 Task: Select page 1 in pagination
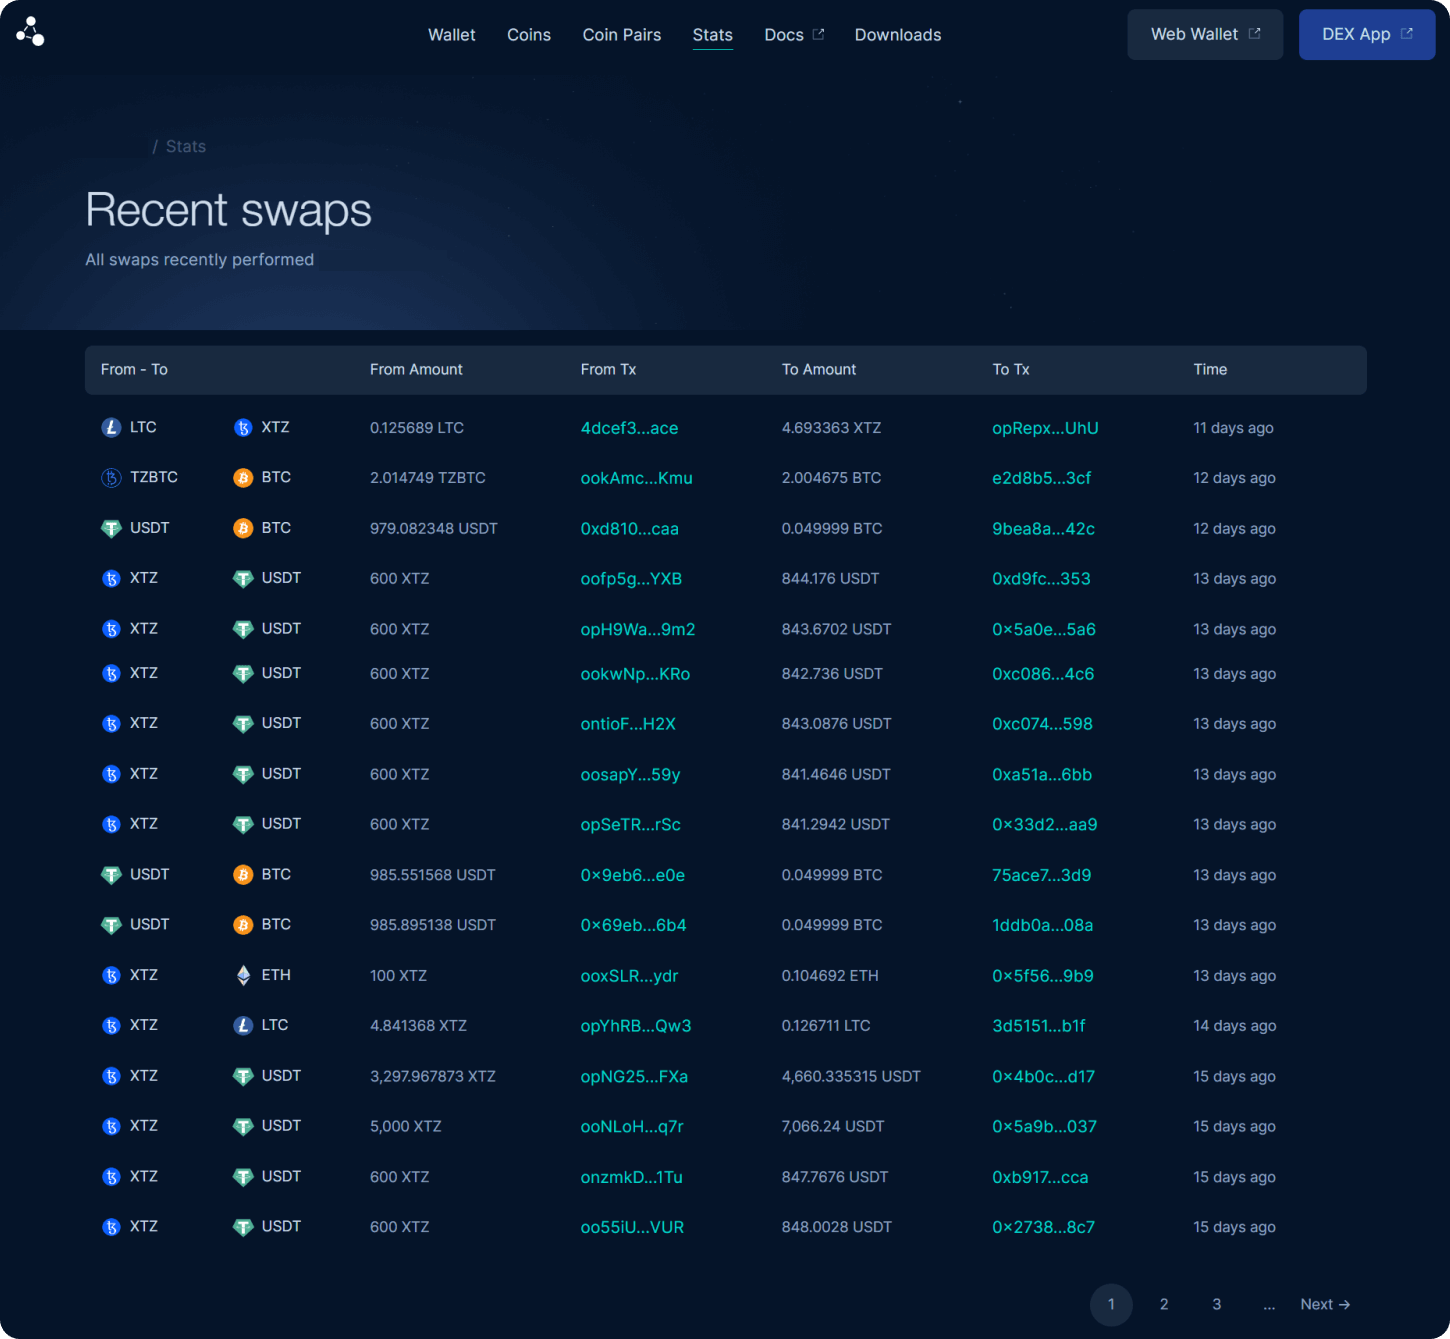pyautogui.click(x=1111, y=1304)
